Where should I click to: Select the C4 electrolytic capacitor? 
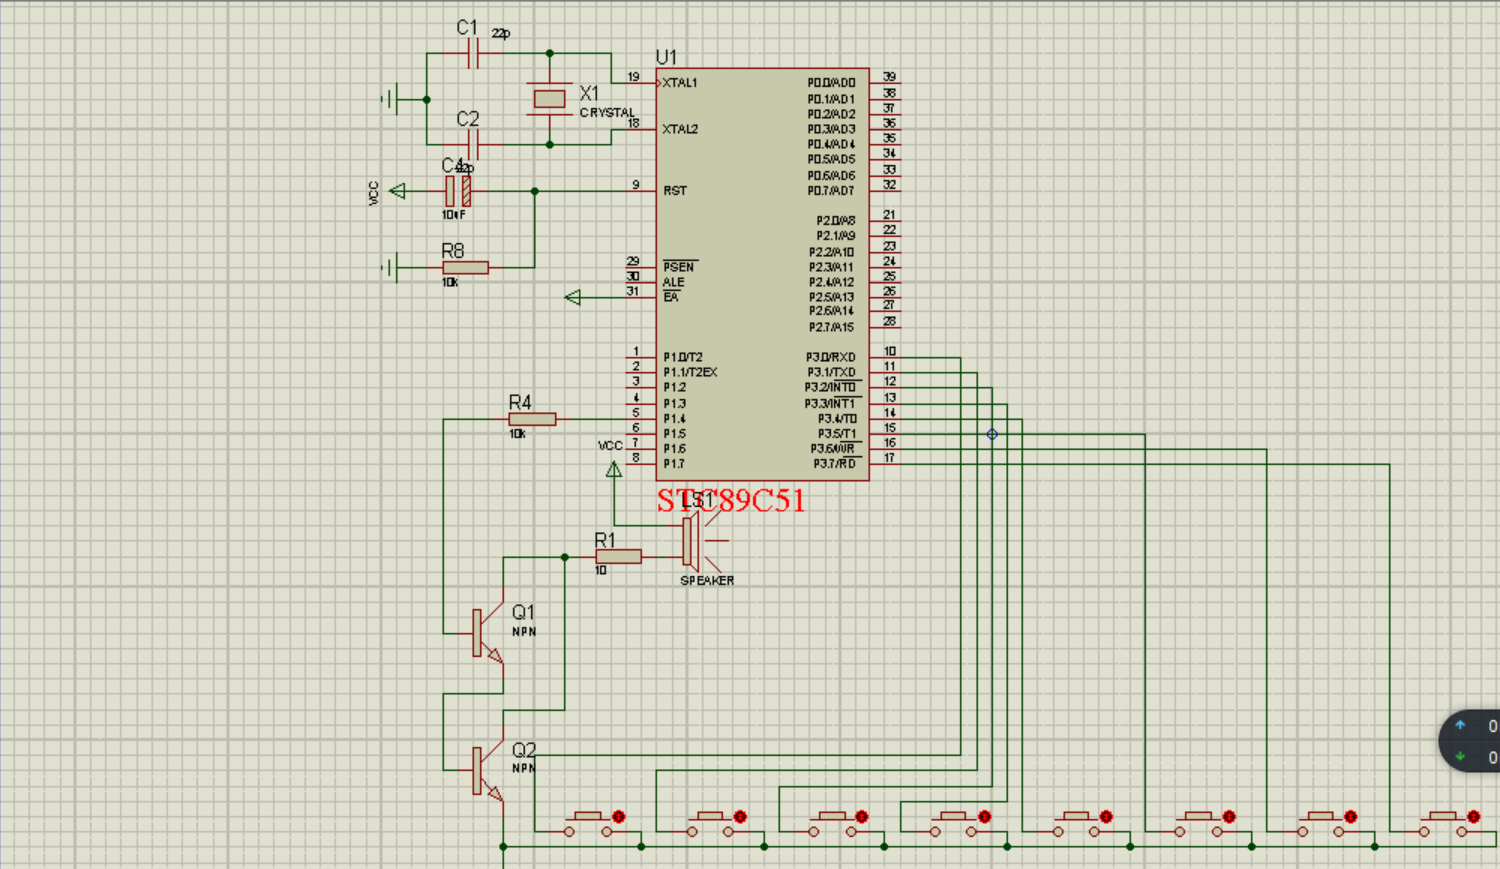(458, 191)
